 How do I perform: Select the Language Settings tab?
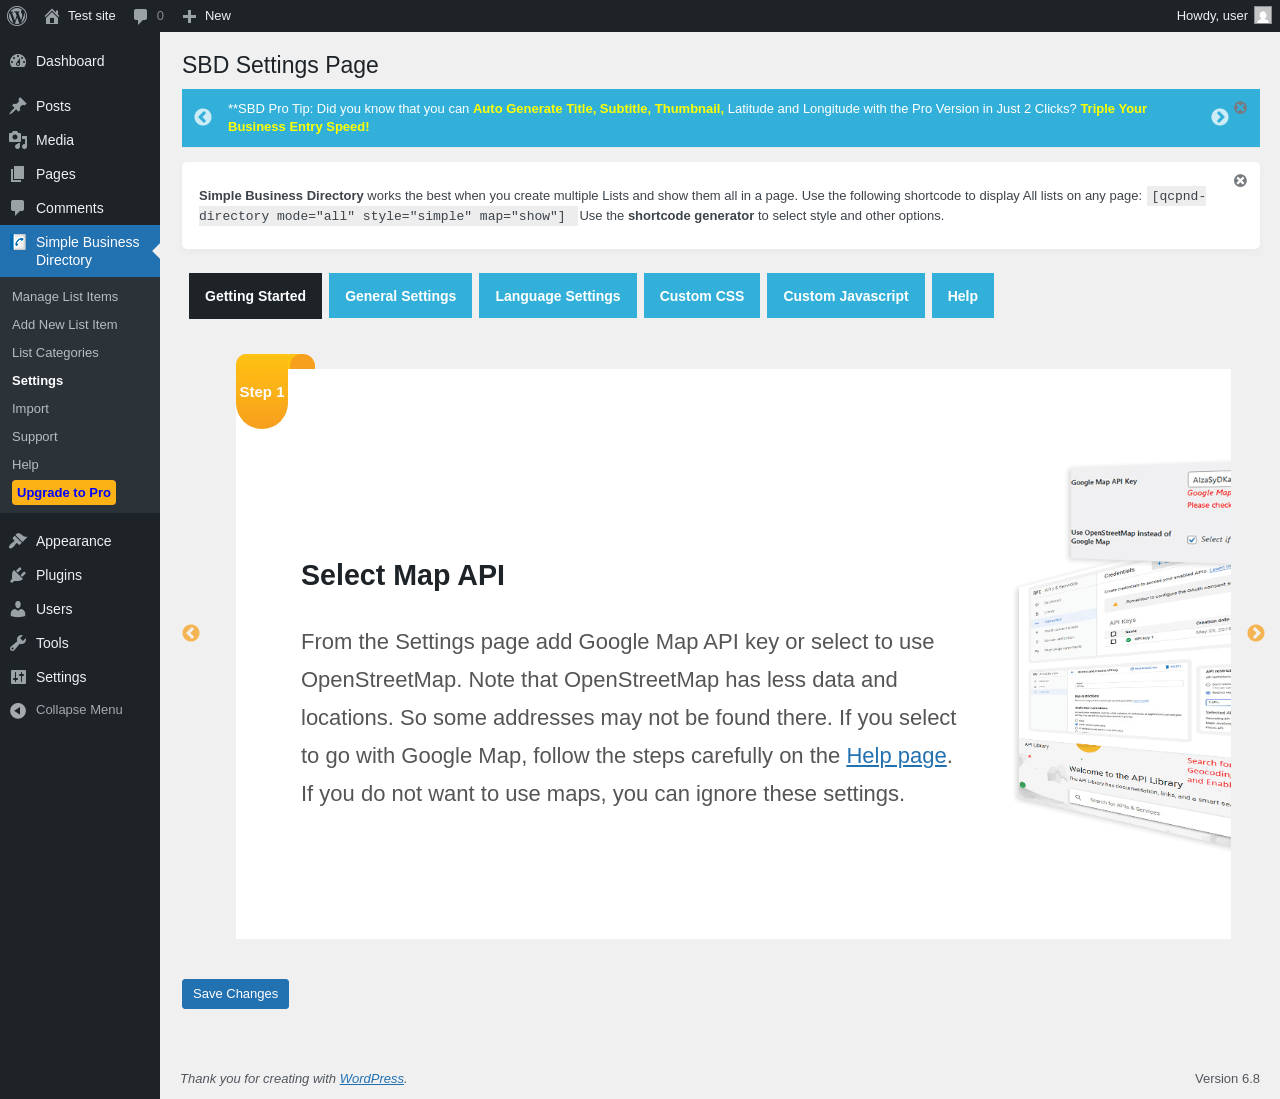[557, 296]
